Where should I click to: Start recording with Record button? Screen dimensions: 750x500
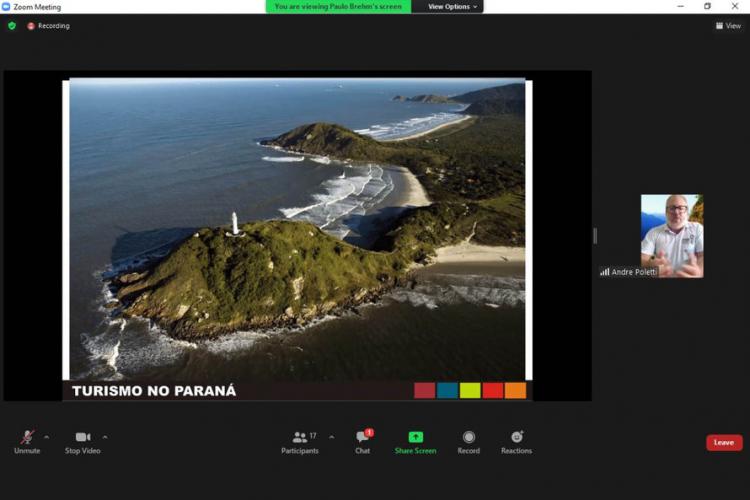click(468, 441)
